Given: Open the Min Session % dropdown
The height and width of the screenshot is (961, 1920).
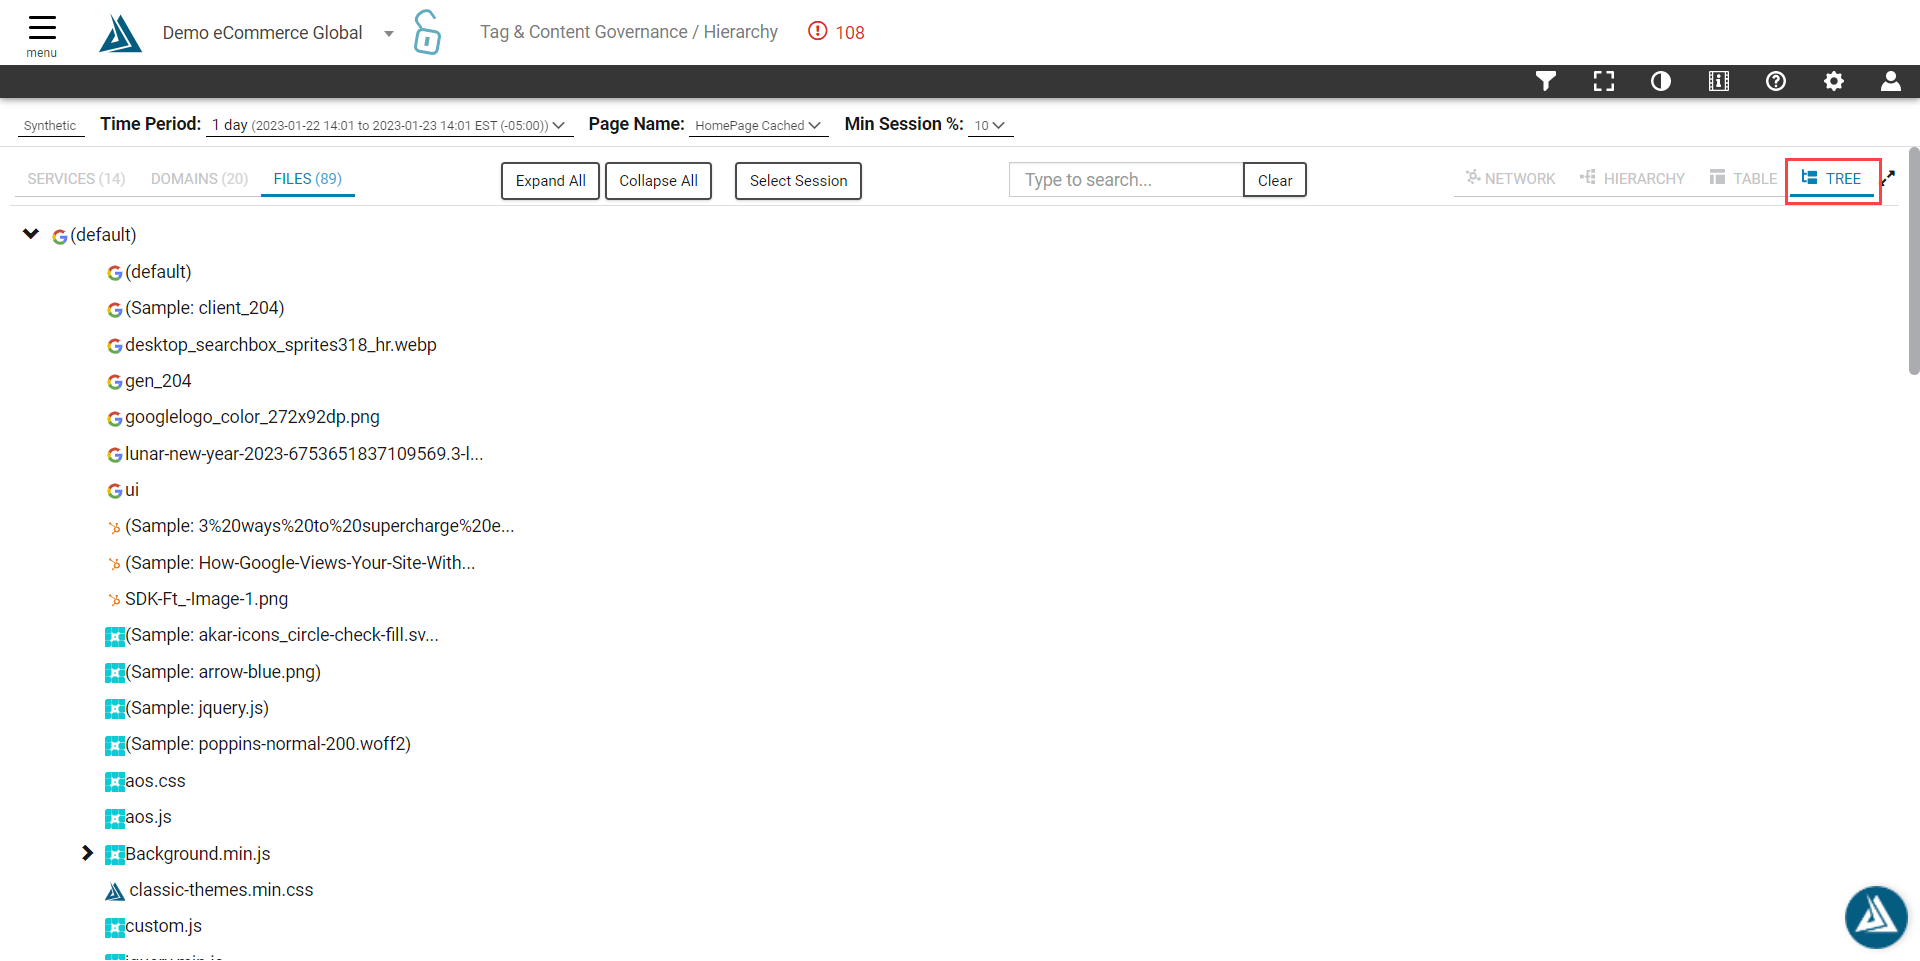Looking at the screenshot, I should tap(990, 125).
